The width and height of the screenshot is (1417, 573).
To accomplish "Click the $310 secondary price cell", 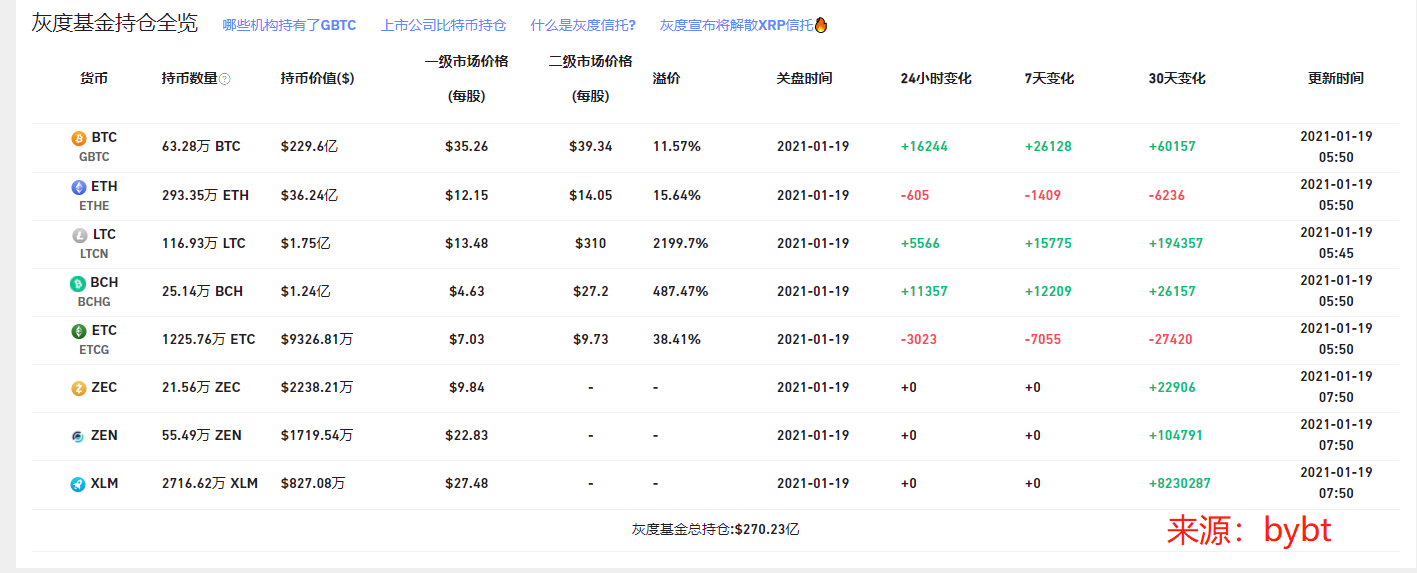I will [x=591, y=243].
